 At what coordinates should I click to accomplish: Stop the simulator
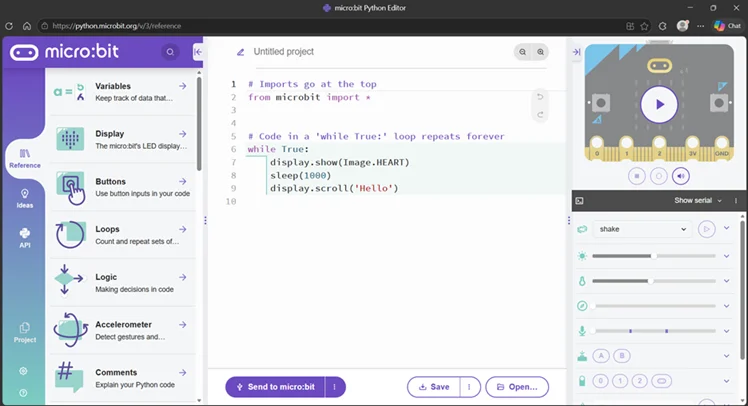coord(636,176)
